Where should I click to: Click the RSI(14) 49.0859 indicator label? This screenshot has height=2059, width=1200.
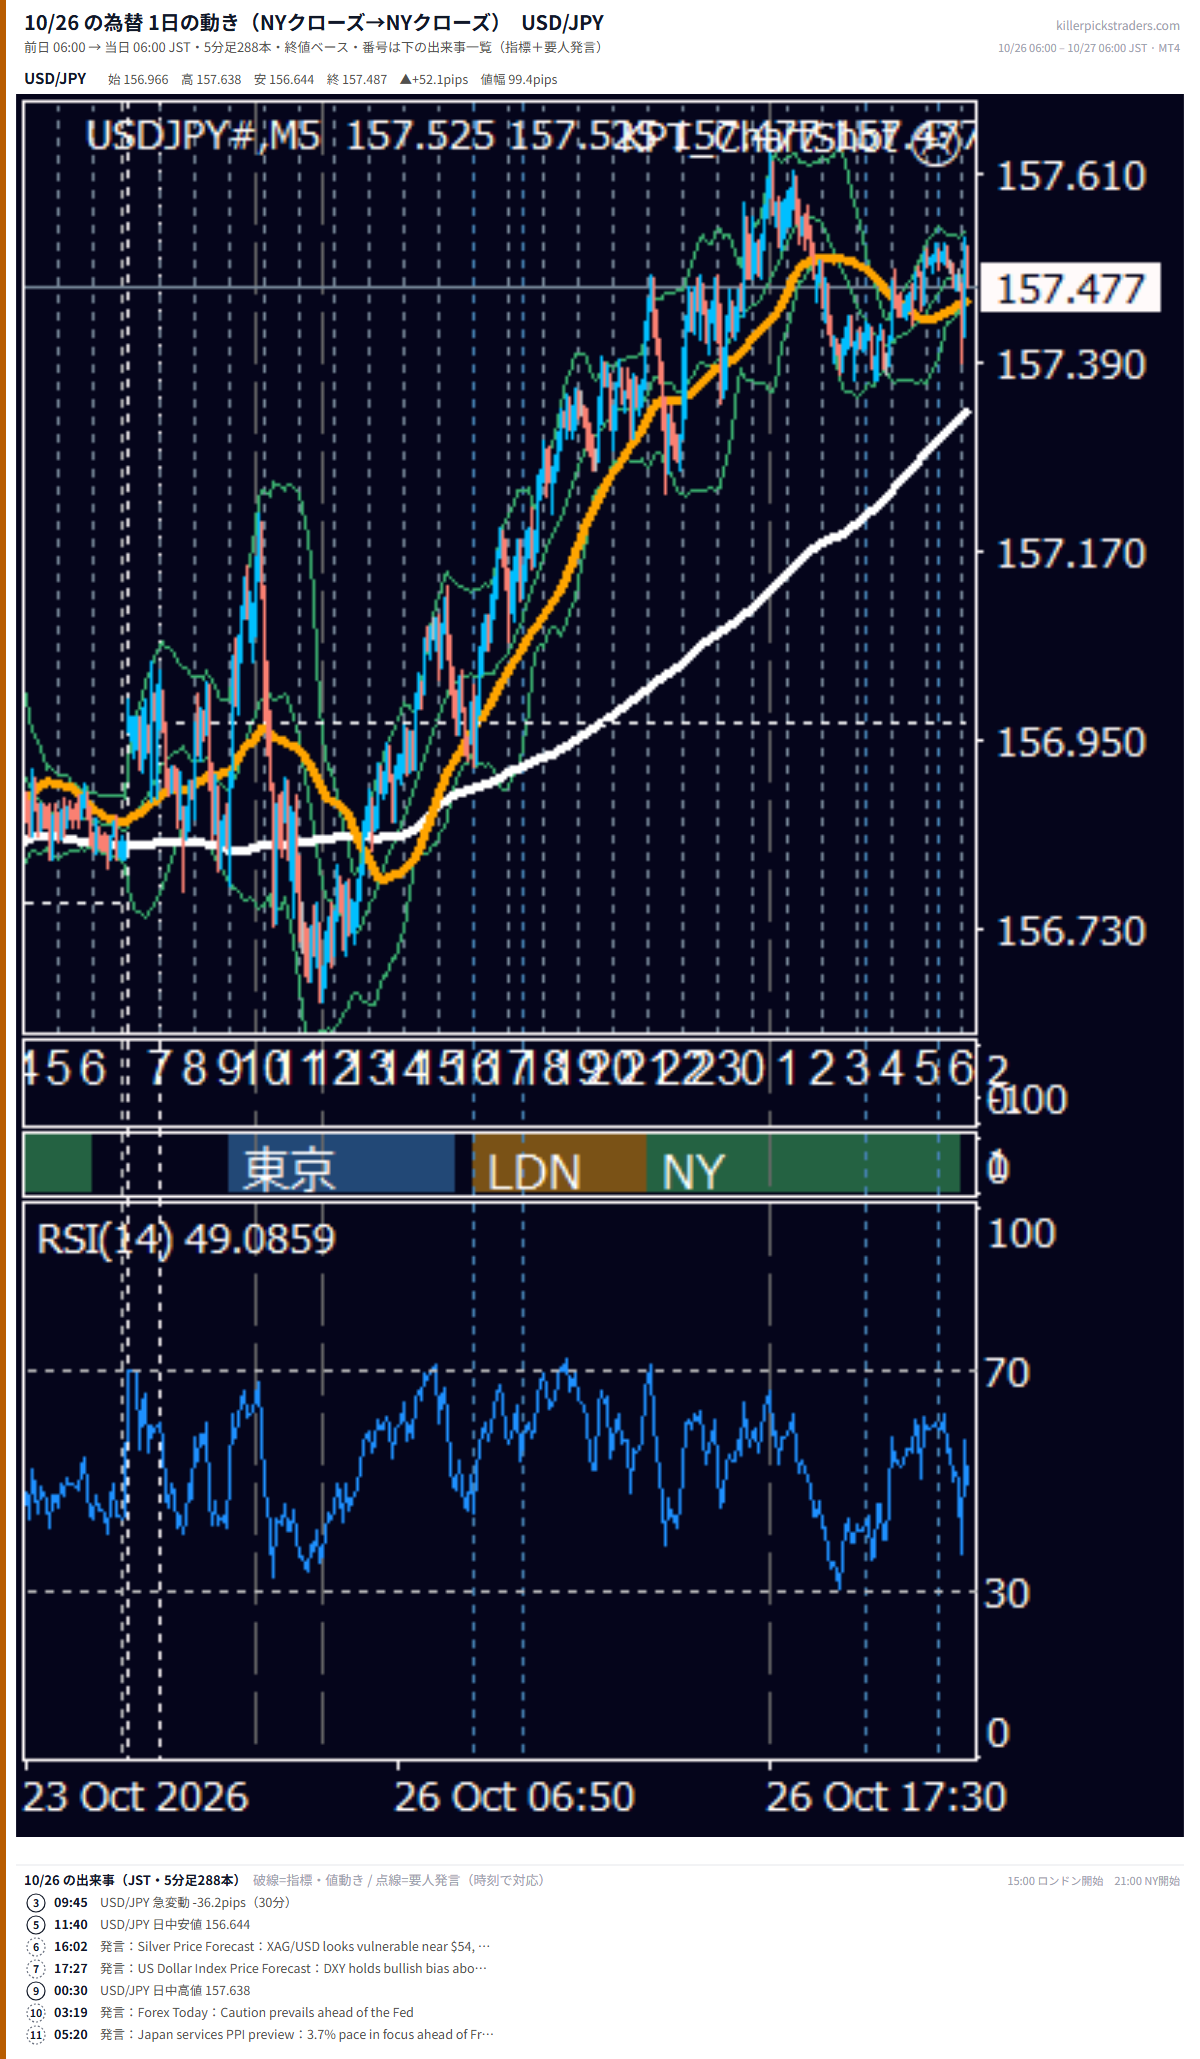pos(186,1239)
